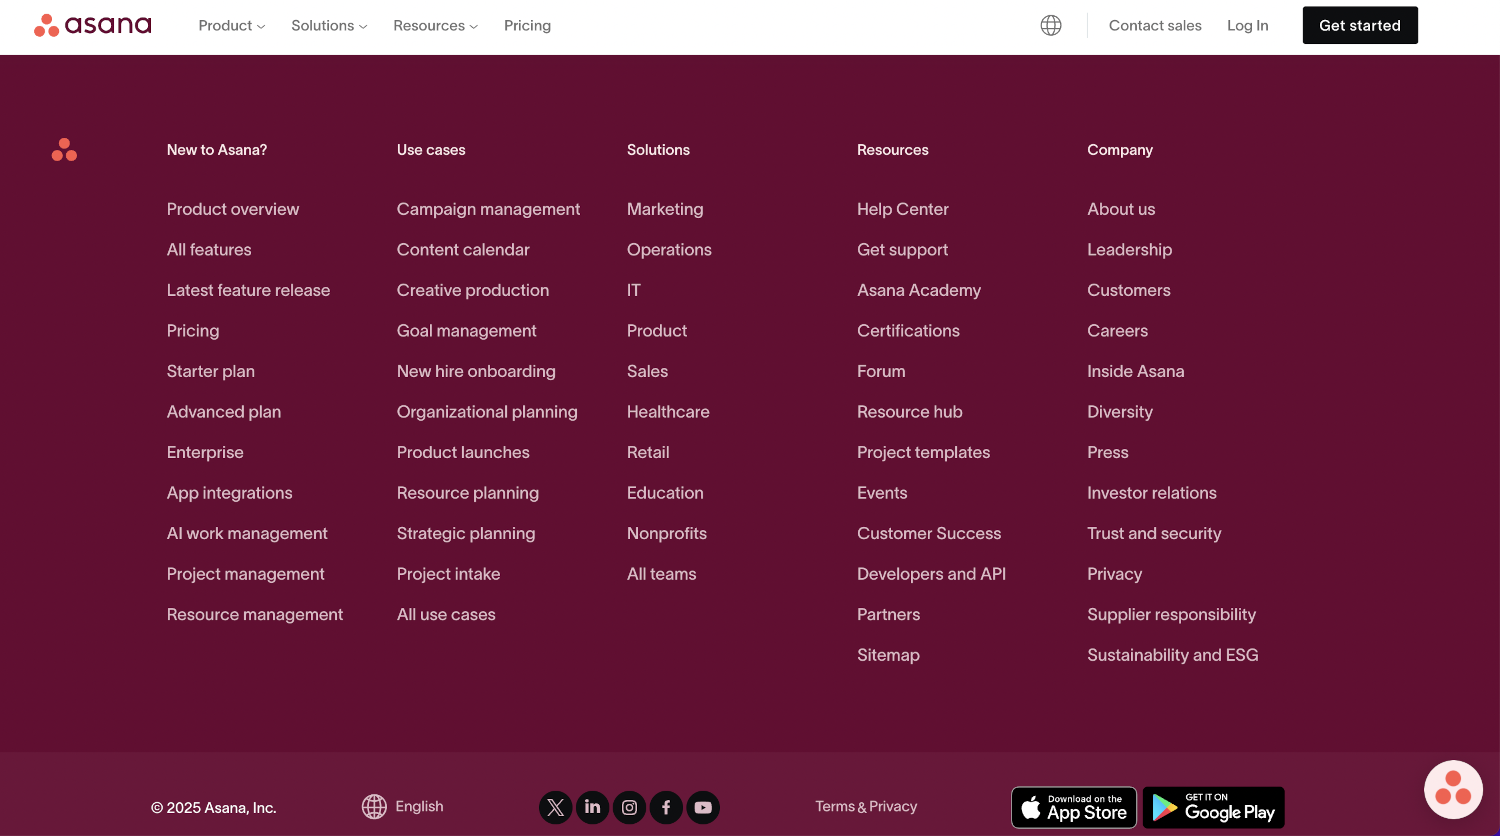Open the All features link

tap(209, 250)
